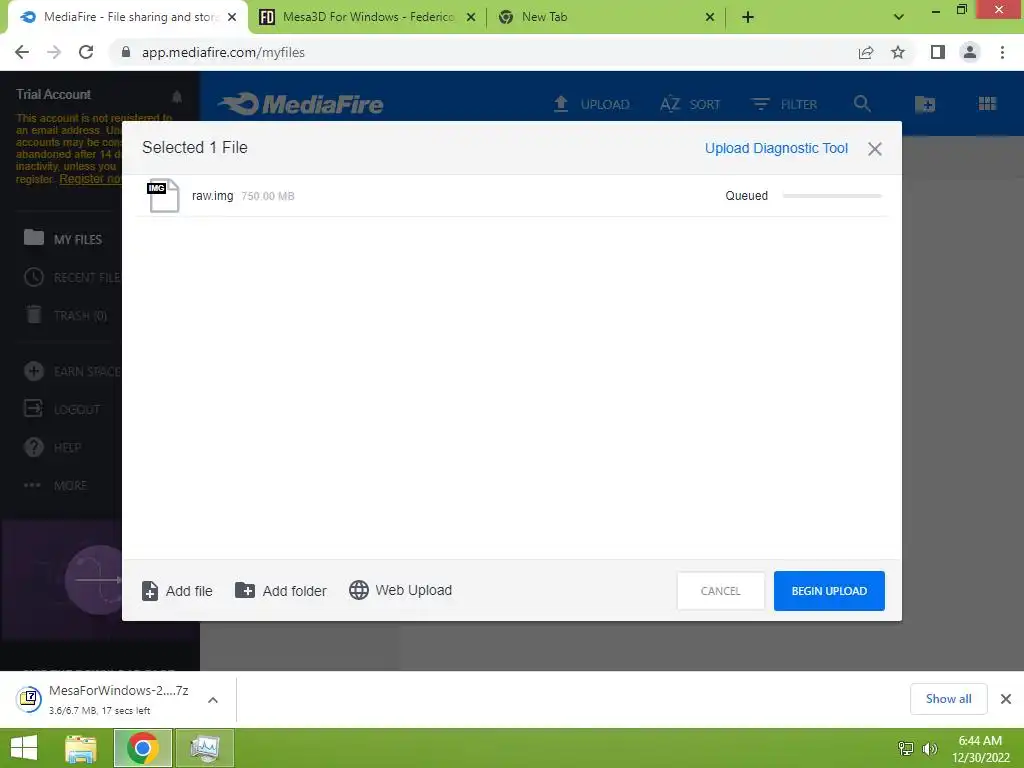The image size is (1024, 768).
Task: Close the downloads bar
Action: (1006, 699)
